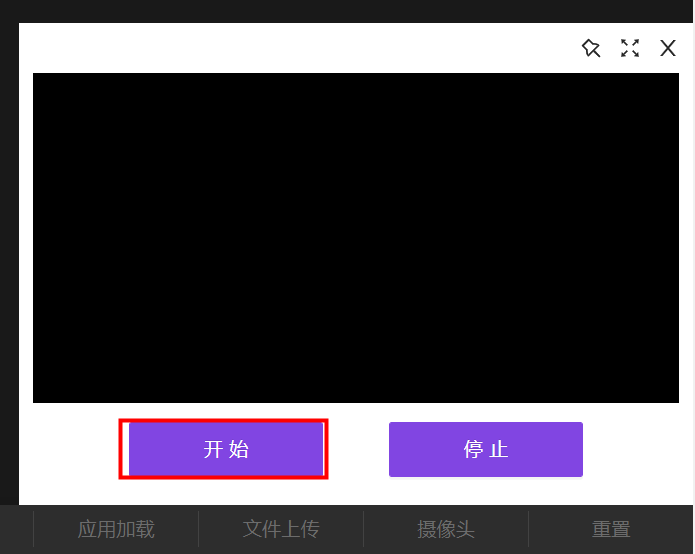Close the camera preview panel

tap(668, 48)
